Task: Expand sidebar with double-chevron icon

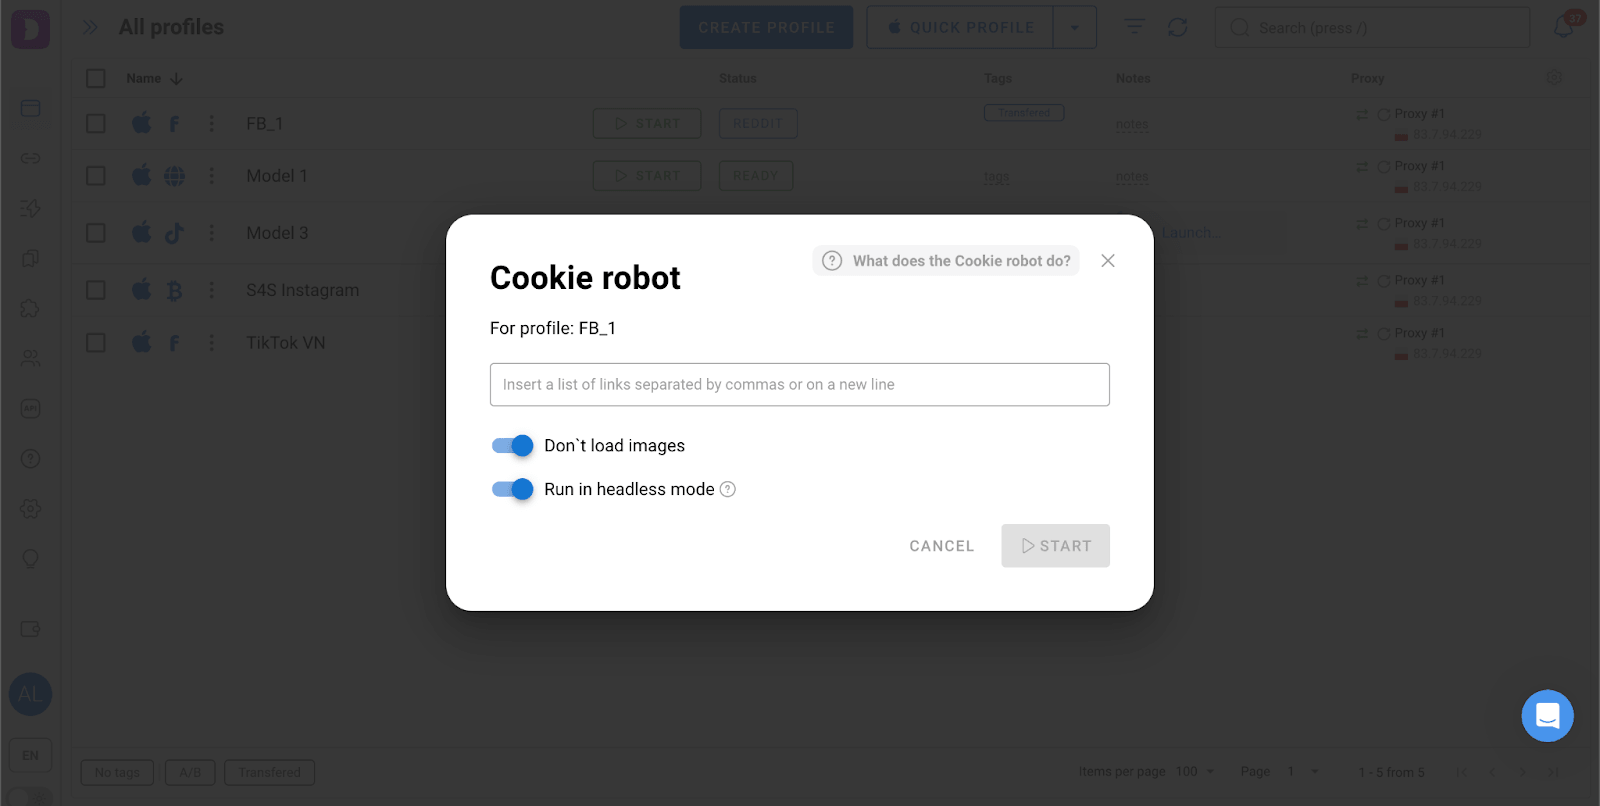Action: click(x=90, y=27)
